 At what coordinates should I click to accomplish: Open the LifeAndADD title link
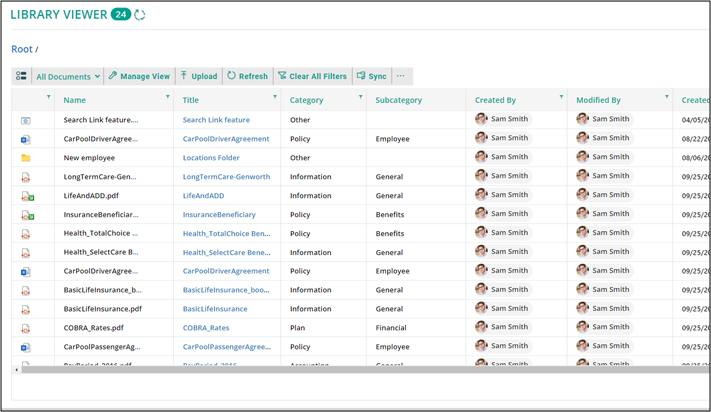point(203,196)
